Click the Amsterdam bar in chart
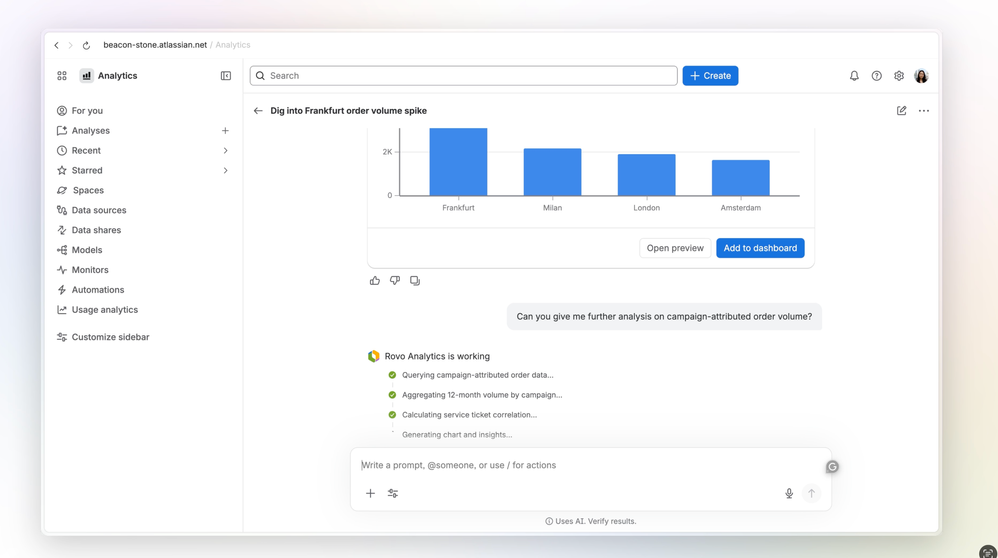Screen dimensions: 998x558 (740, 178)
